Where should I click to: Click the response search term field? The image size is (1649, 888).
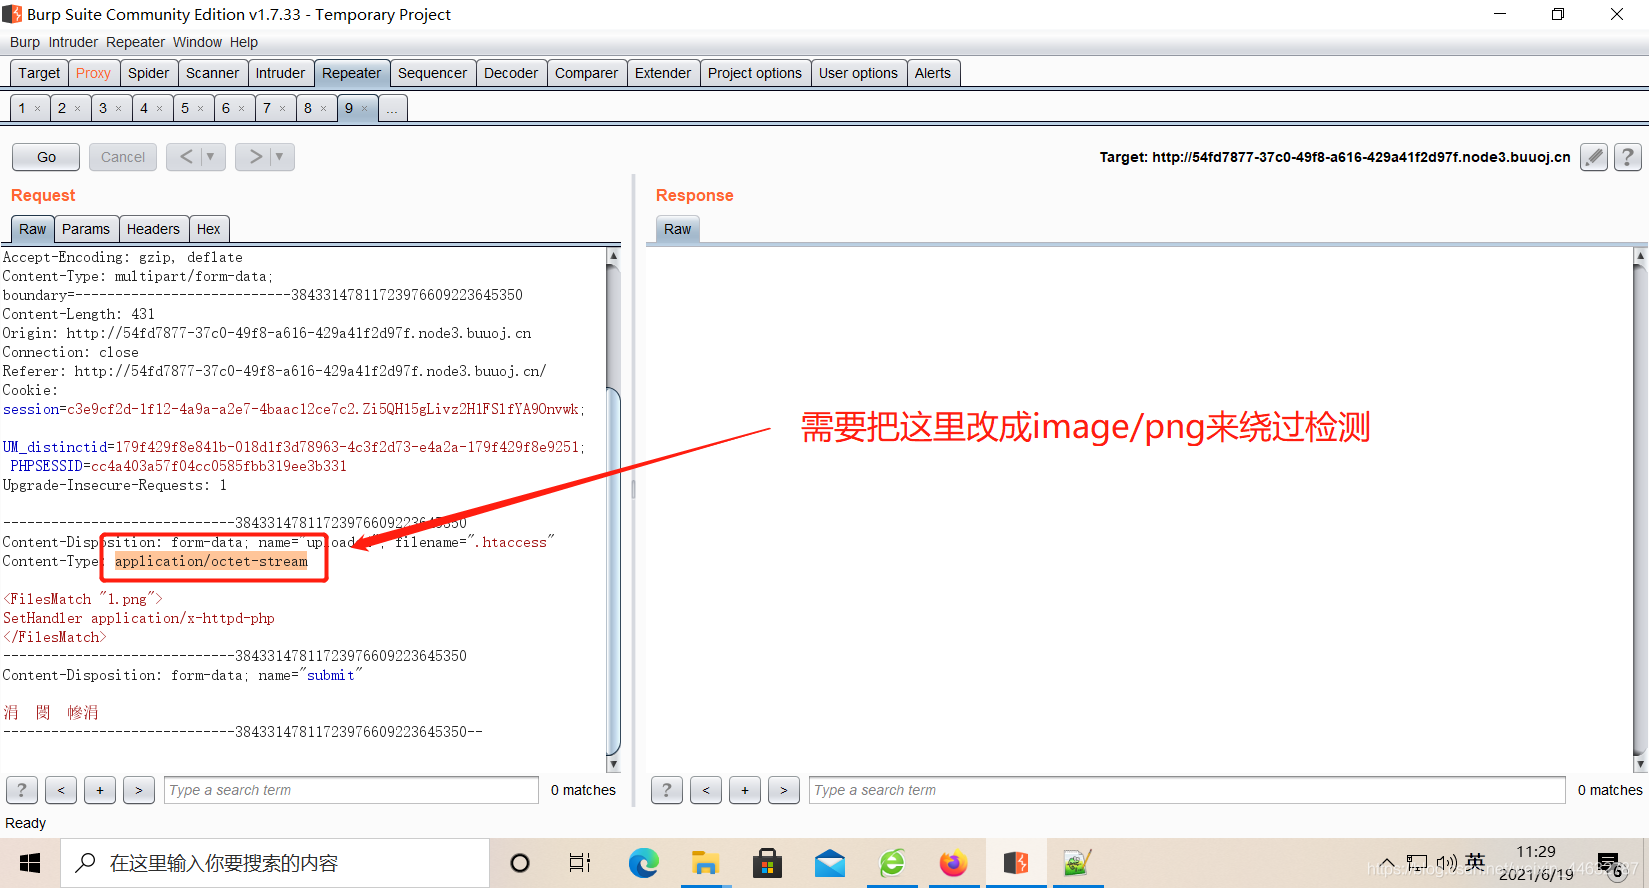pos(1187,790)
